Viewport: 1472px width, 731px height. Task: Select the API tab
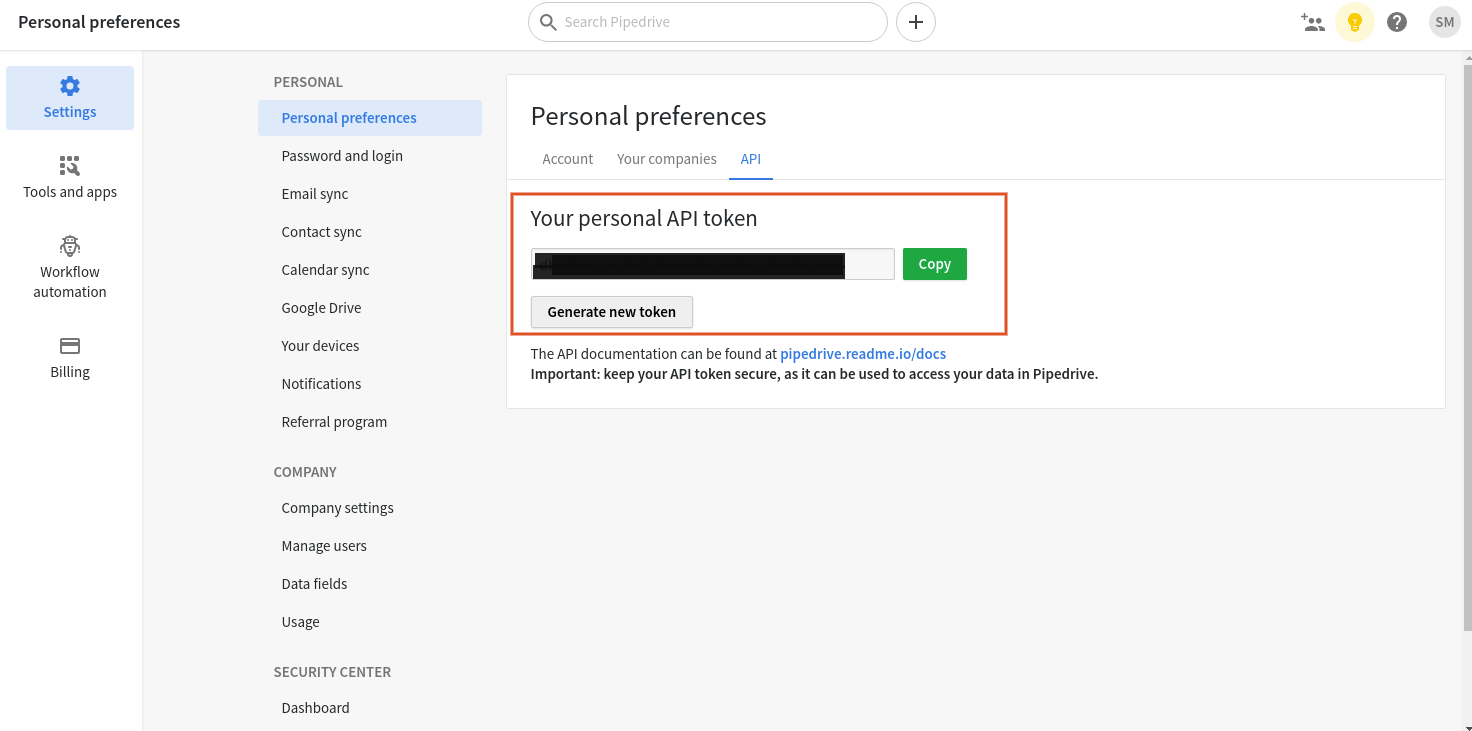[751, 159]
